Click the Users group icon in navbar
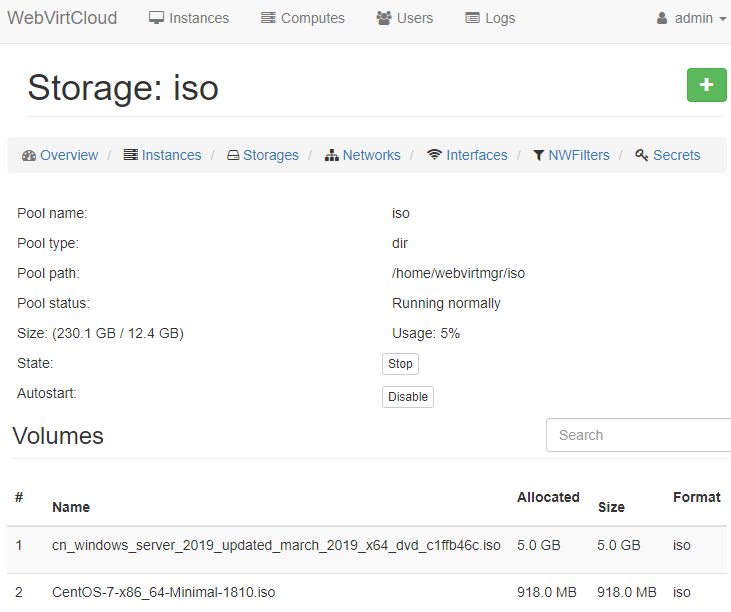This screenshot has height=612, width=731. coord(384,18)
